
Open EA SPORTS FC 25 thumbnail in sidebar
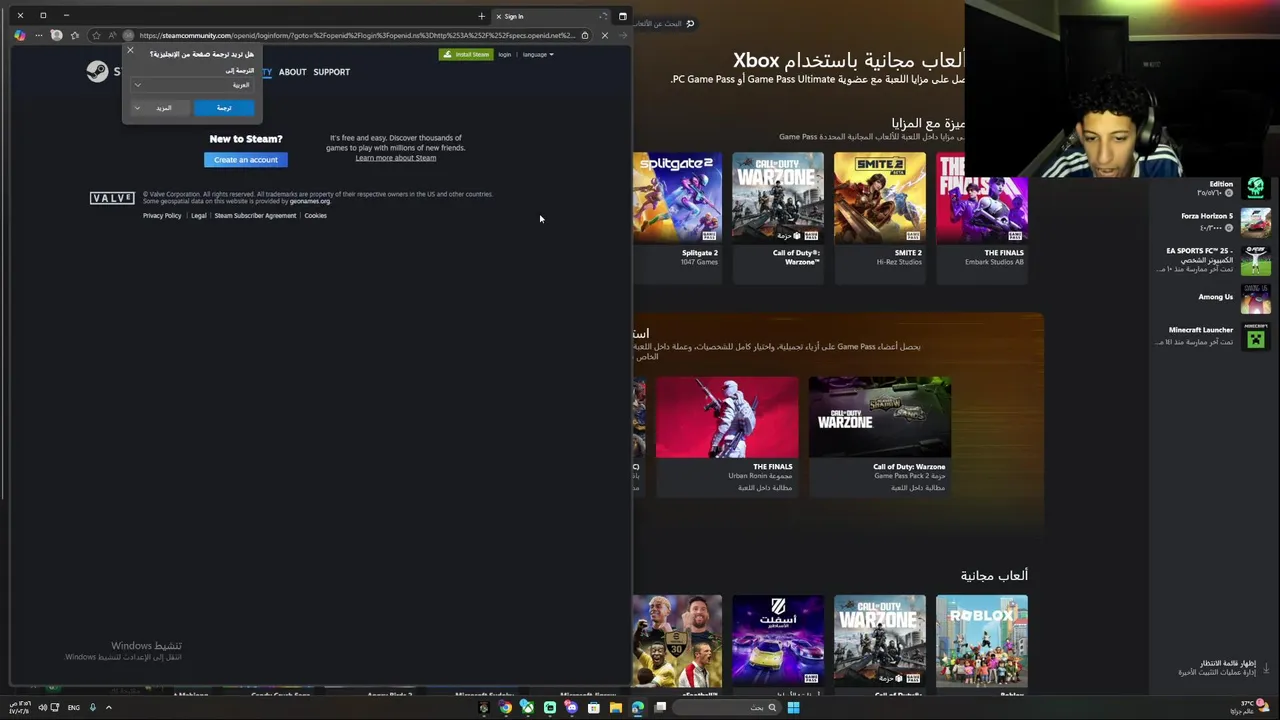pyautogui.click(x=1255, y=260)
